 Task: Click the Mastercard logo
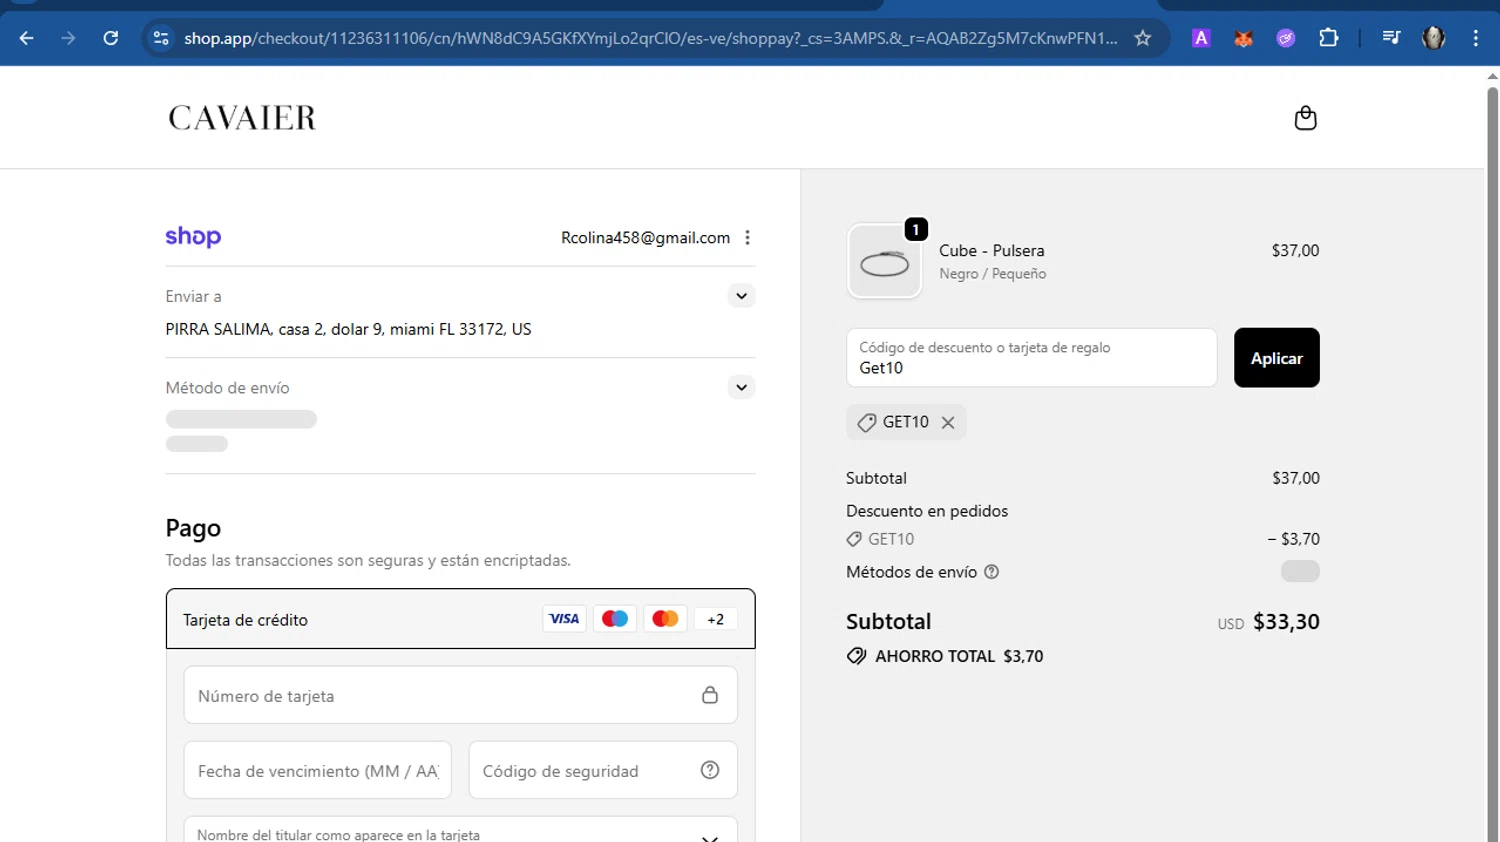coord(665,619)
